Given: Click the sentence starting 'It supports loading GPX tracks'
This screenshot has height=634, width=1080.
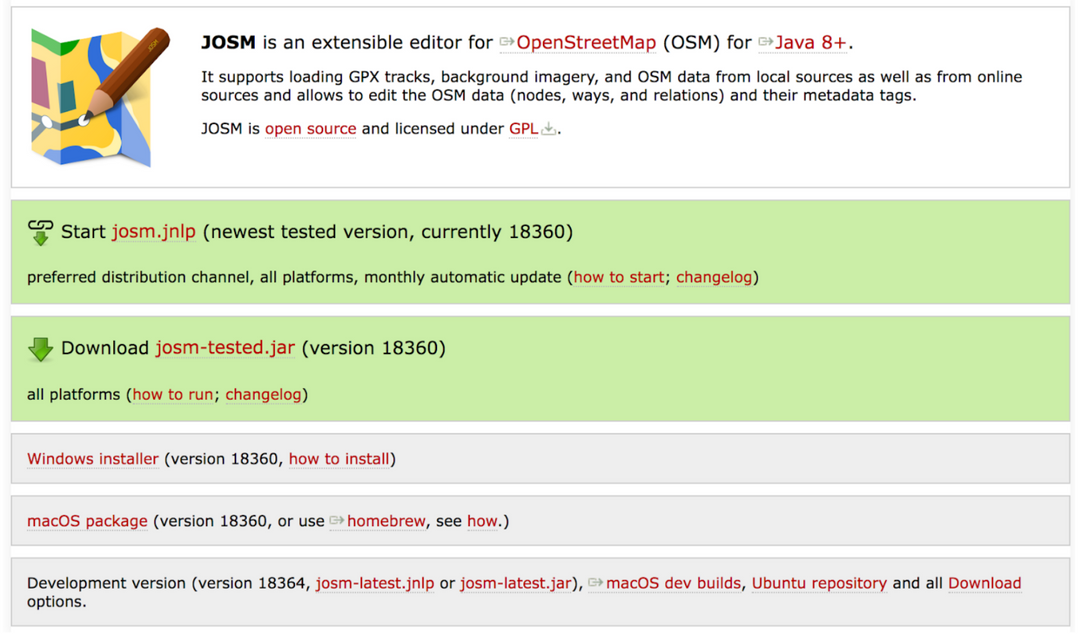Looking at the screenshot, I should point(612,86).
